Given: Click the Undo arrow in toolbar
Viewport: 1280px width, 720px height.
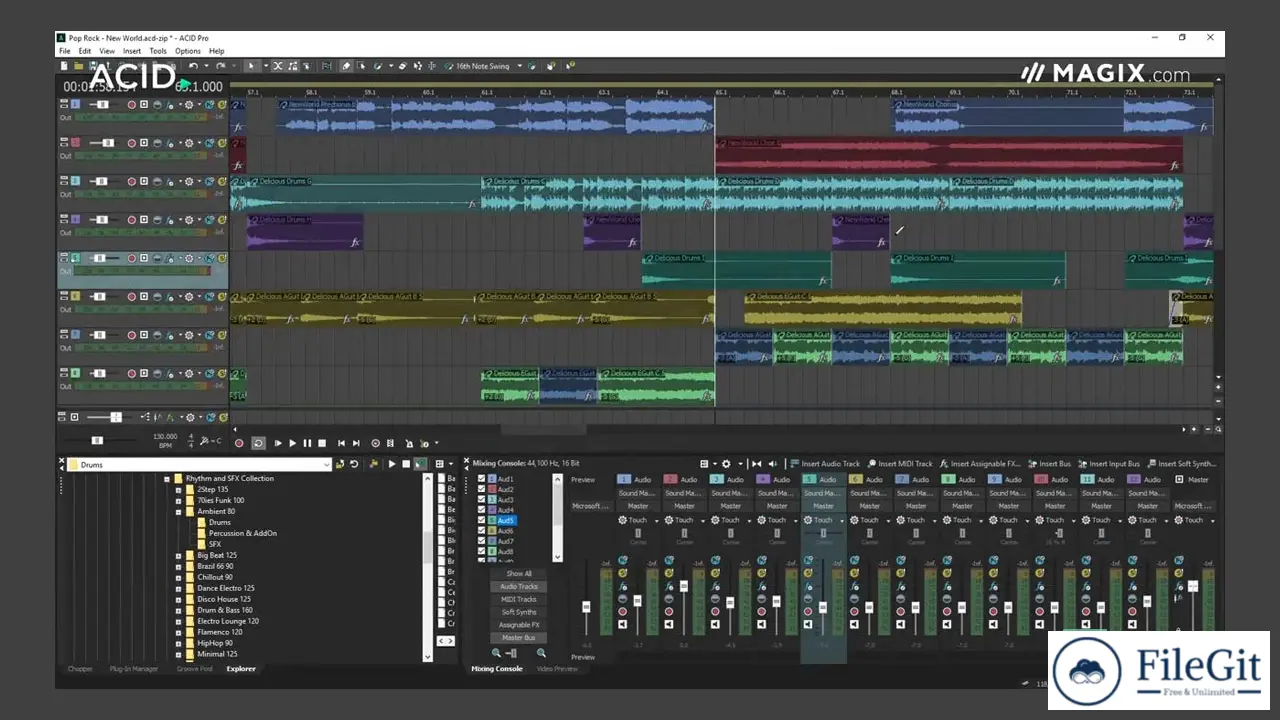Looking at the screenshot, I should (193, 66).
